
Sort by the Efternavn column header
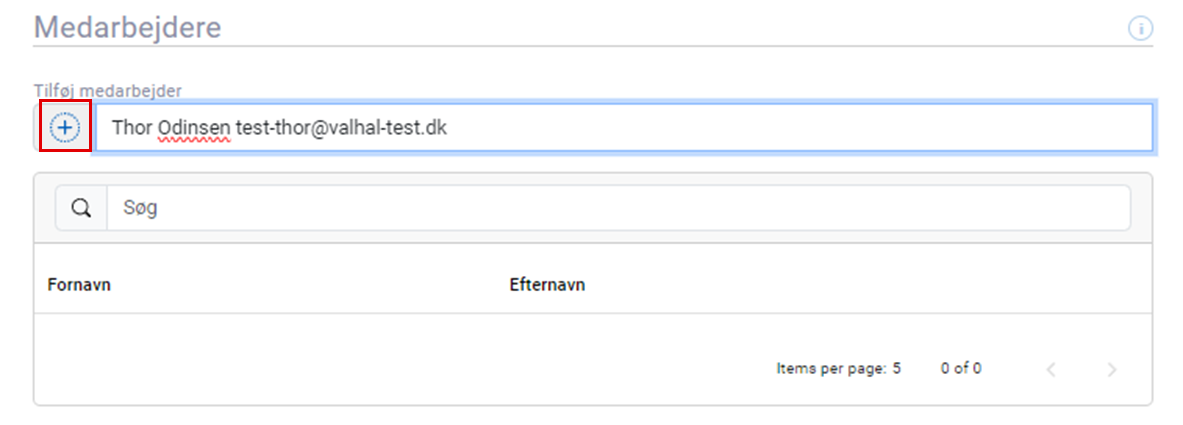pos(547,284)
